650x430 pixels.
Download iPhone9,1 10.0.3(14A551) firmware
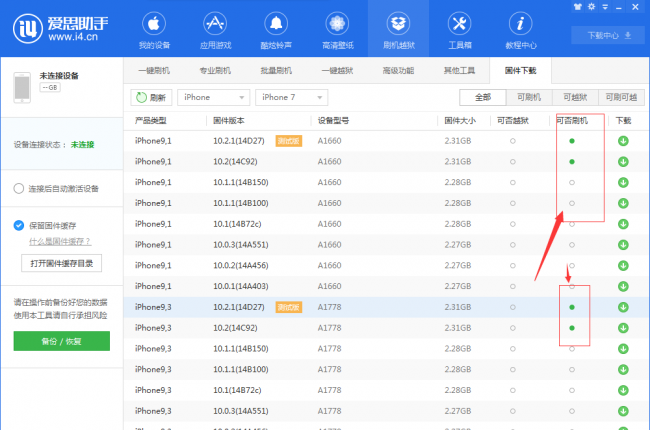pos(623,245)
